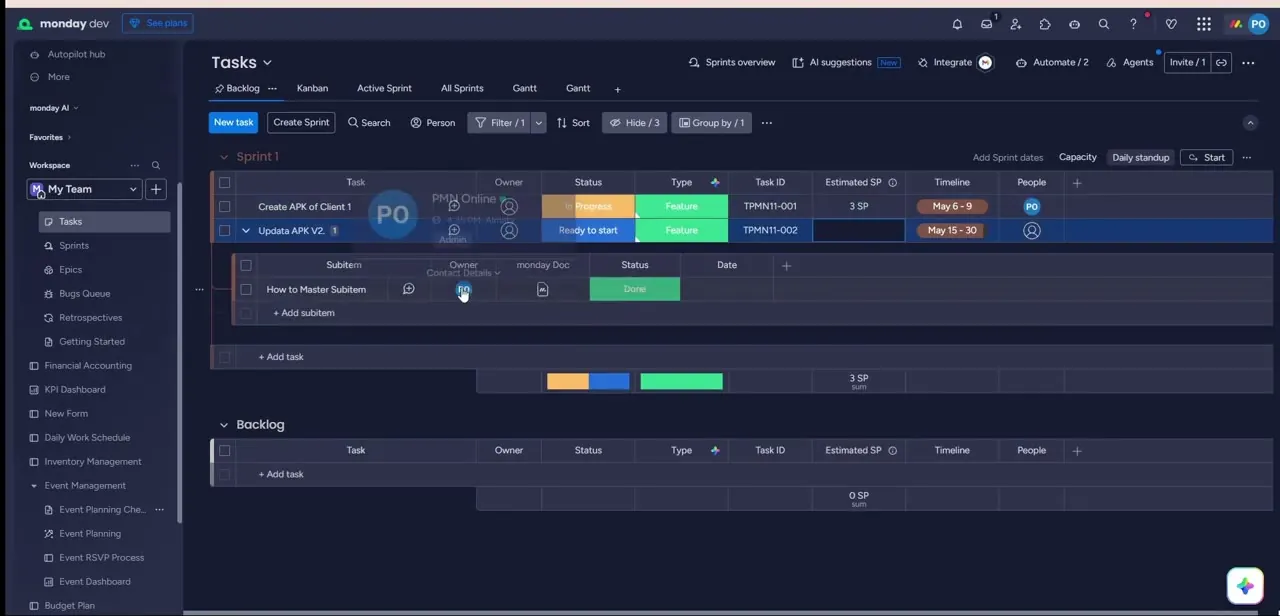Open the search magnifier in top bar
Viewport: 1280px width, 616px height.
pos(1104,24)
